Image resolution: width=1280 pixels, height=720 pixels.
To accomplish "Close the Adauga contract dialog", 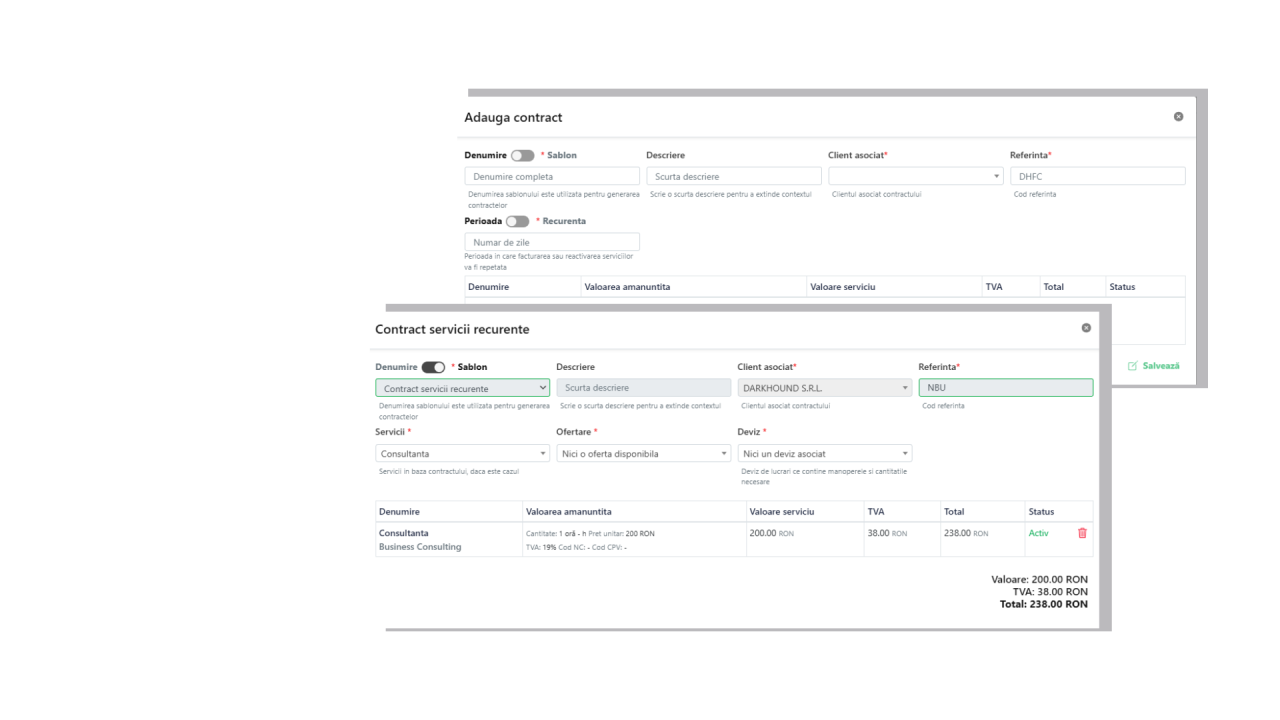I will 1178,117.
